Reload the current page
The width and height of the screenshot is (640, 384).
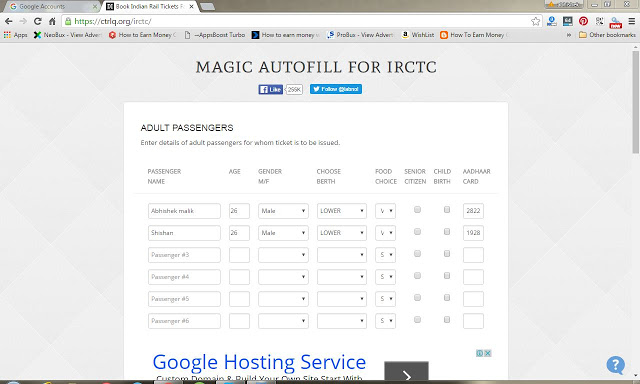click(x=38, y=21)
